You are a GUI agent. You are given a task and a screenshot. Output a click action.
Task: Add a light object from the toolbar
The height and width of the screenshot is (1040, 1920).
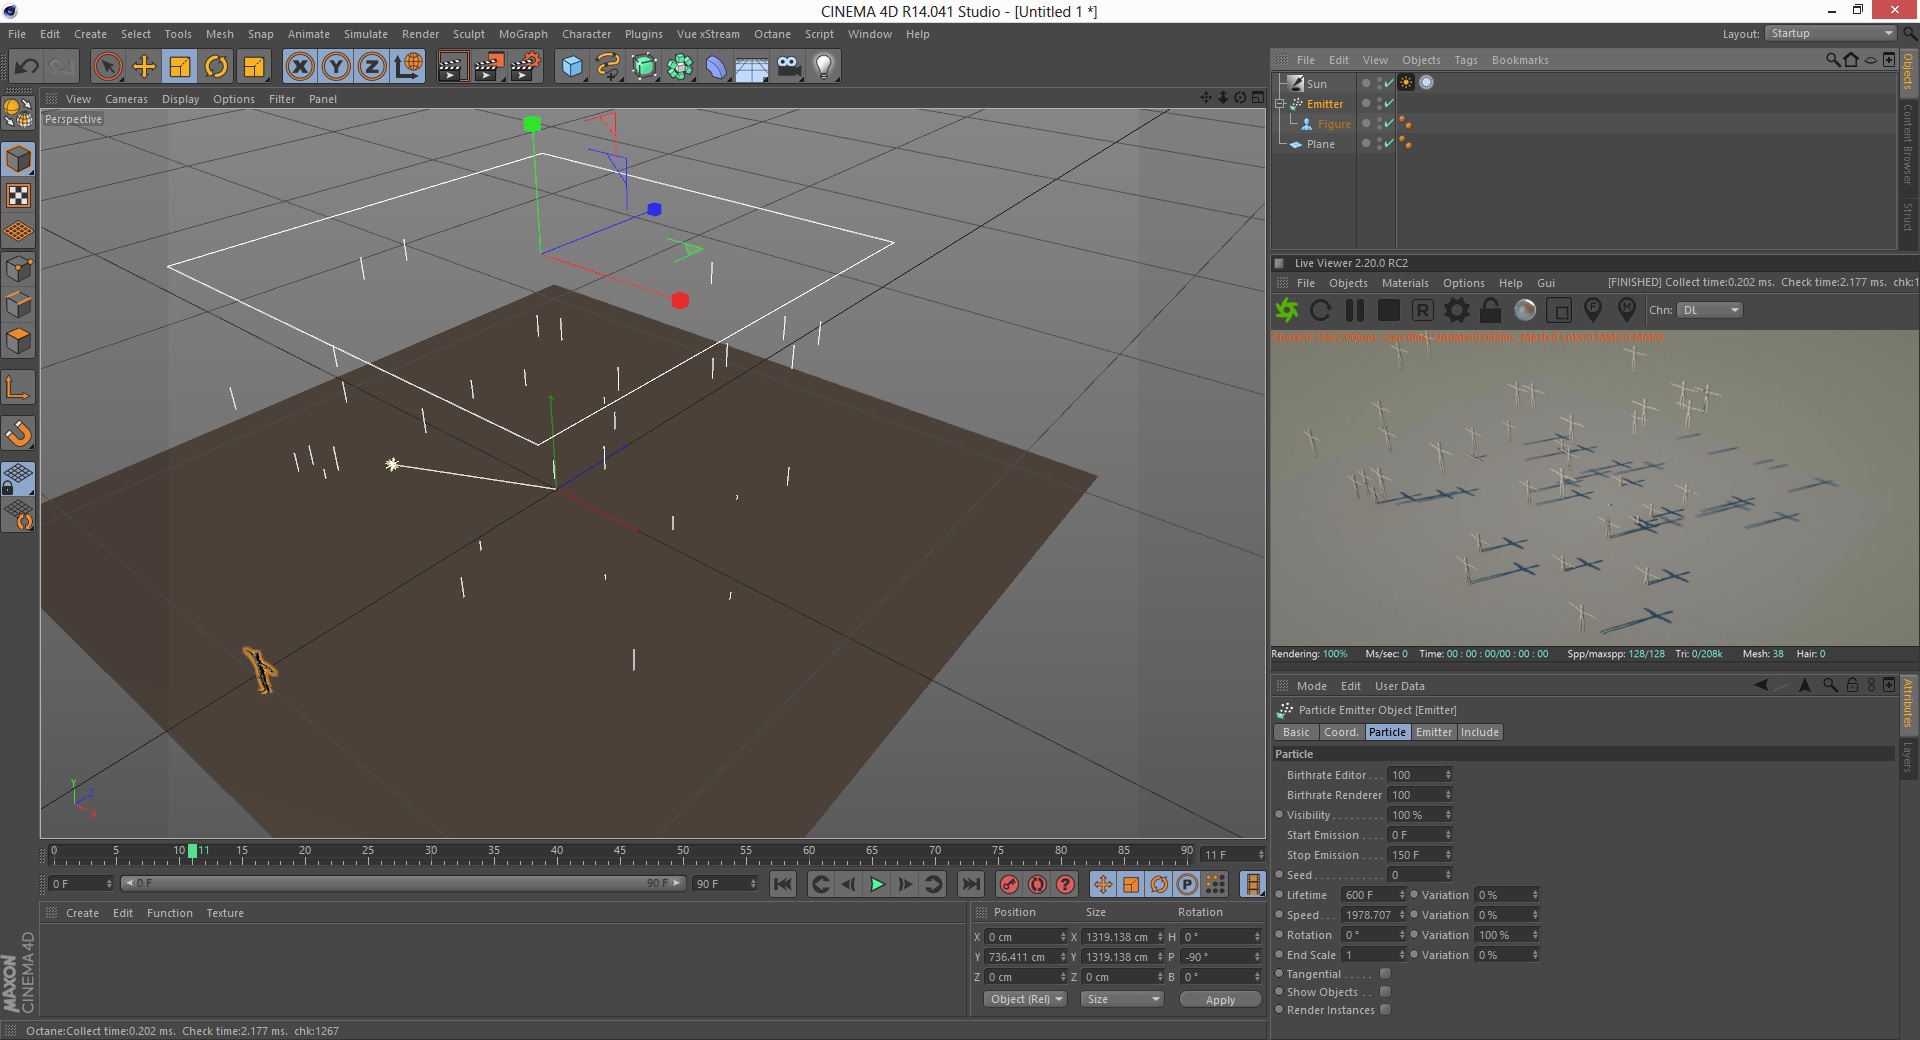[x=824, y=67]
